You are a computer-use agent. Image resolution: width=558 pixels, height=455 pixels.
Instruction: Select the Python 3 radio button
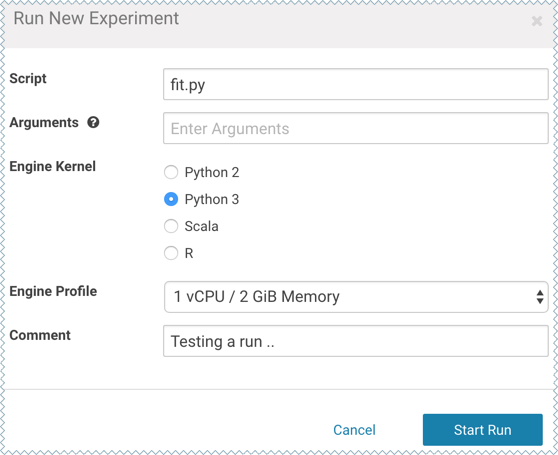point(171,199)
